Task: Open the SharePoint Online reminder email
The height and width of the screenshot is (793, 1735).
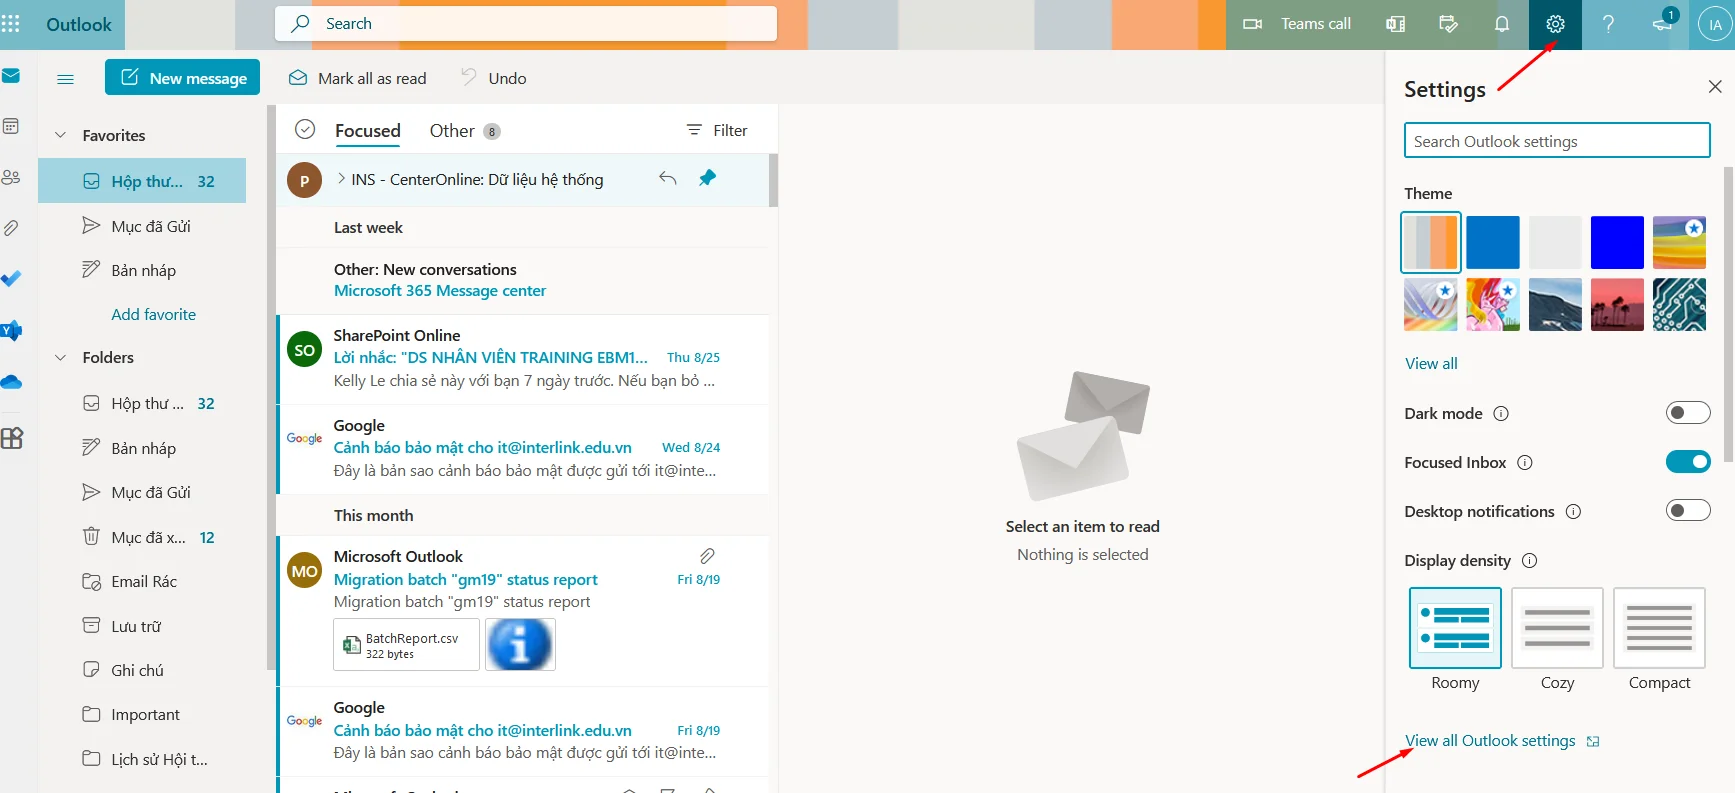Action: click(523, 359)
